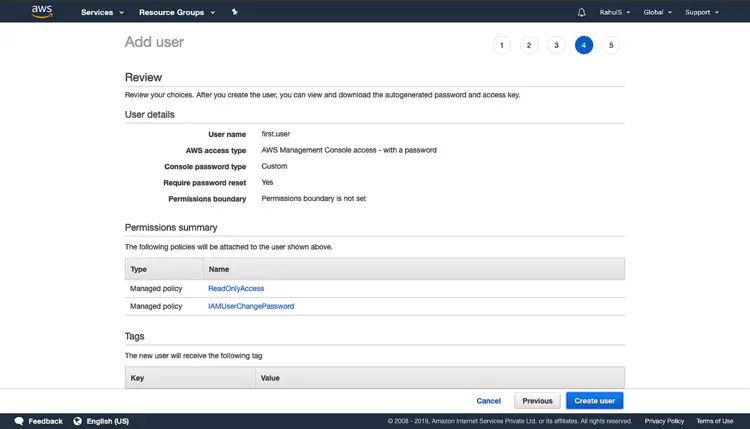750x429 pixels.
Task: Go to step 2 circle
Action: tap(529, 45)
